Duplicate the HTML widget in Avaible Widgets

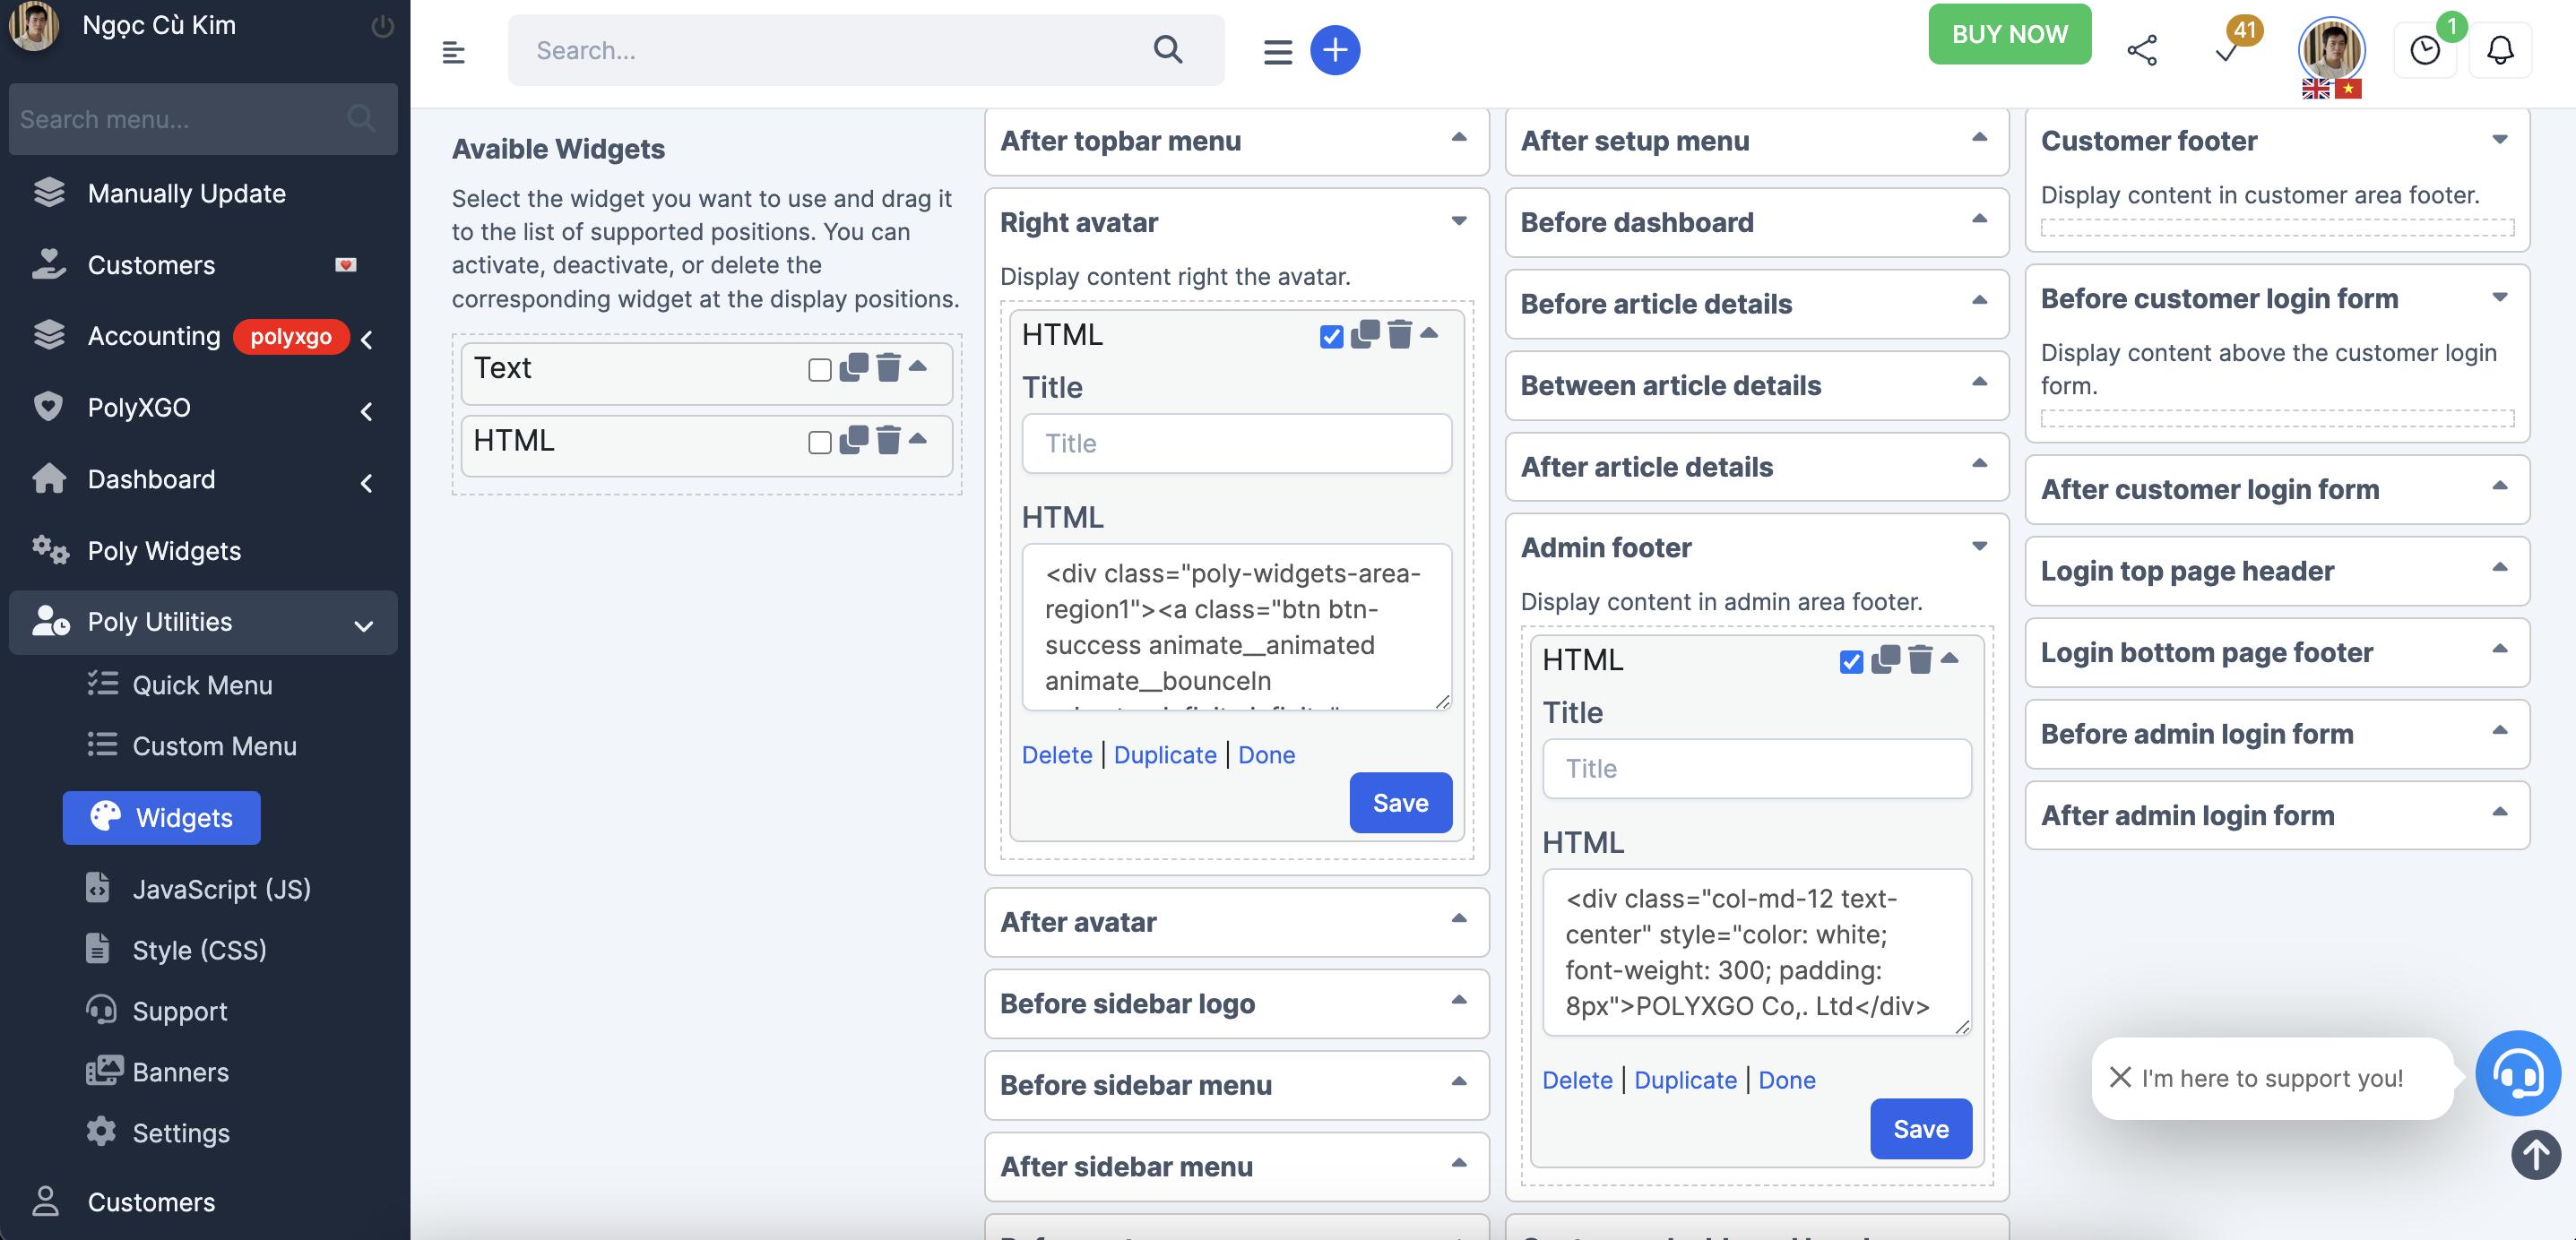pos(852,443)
